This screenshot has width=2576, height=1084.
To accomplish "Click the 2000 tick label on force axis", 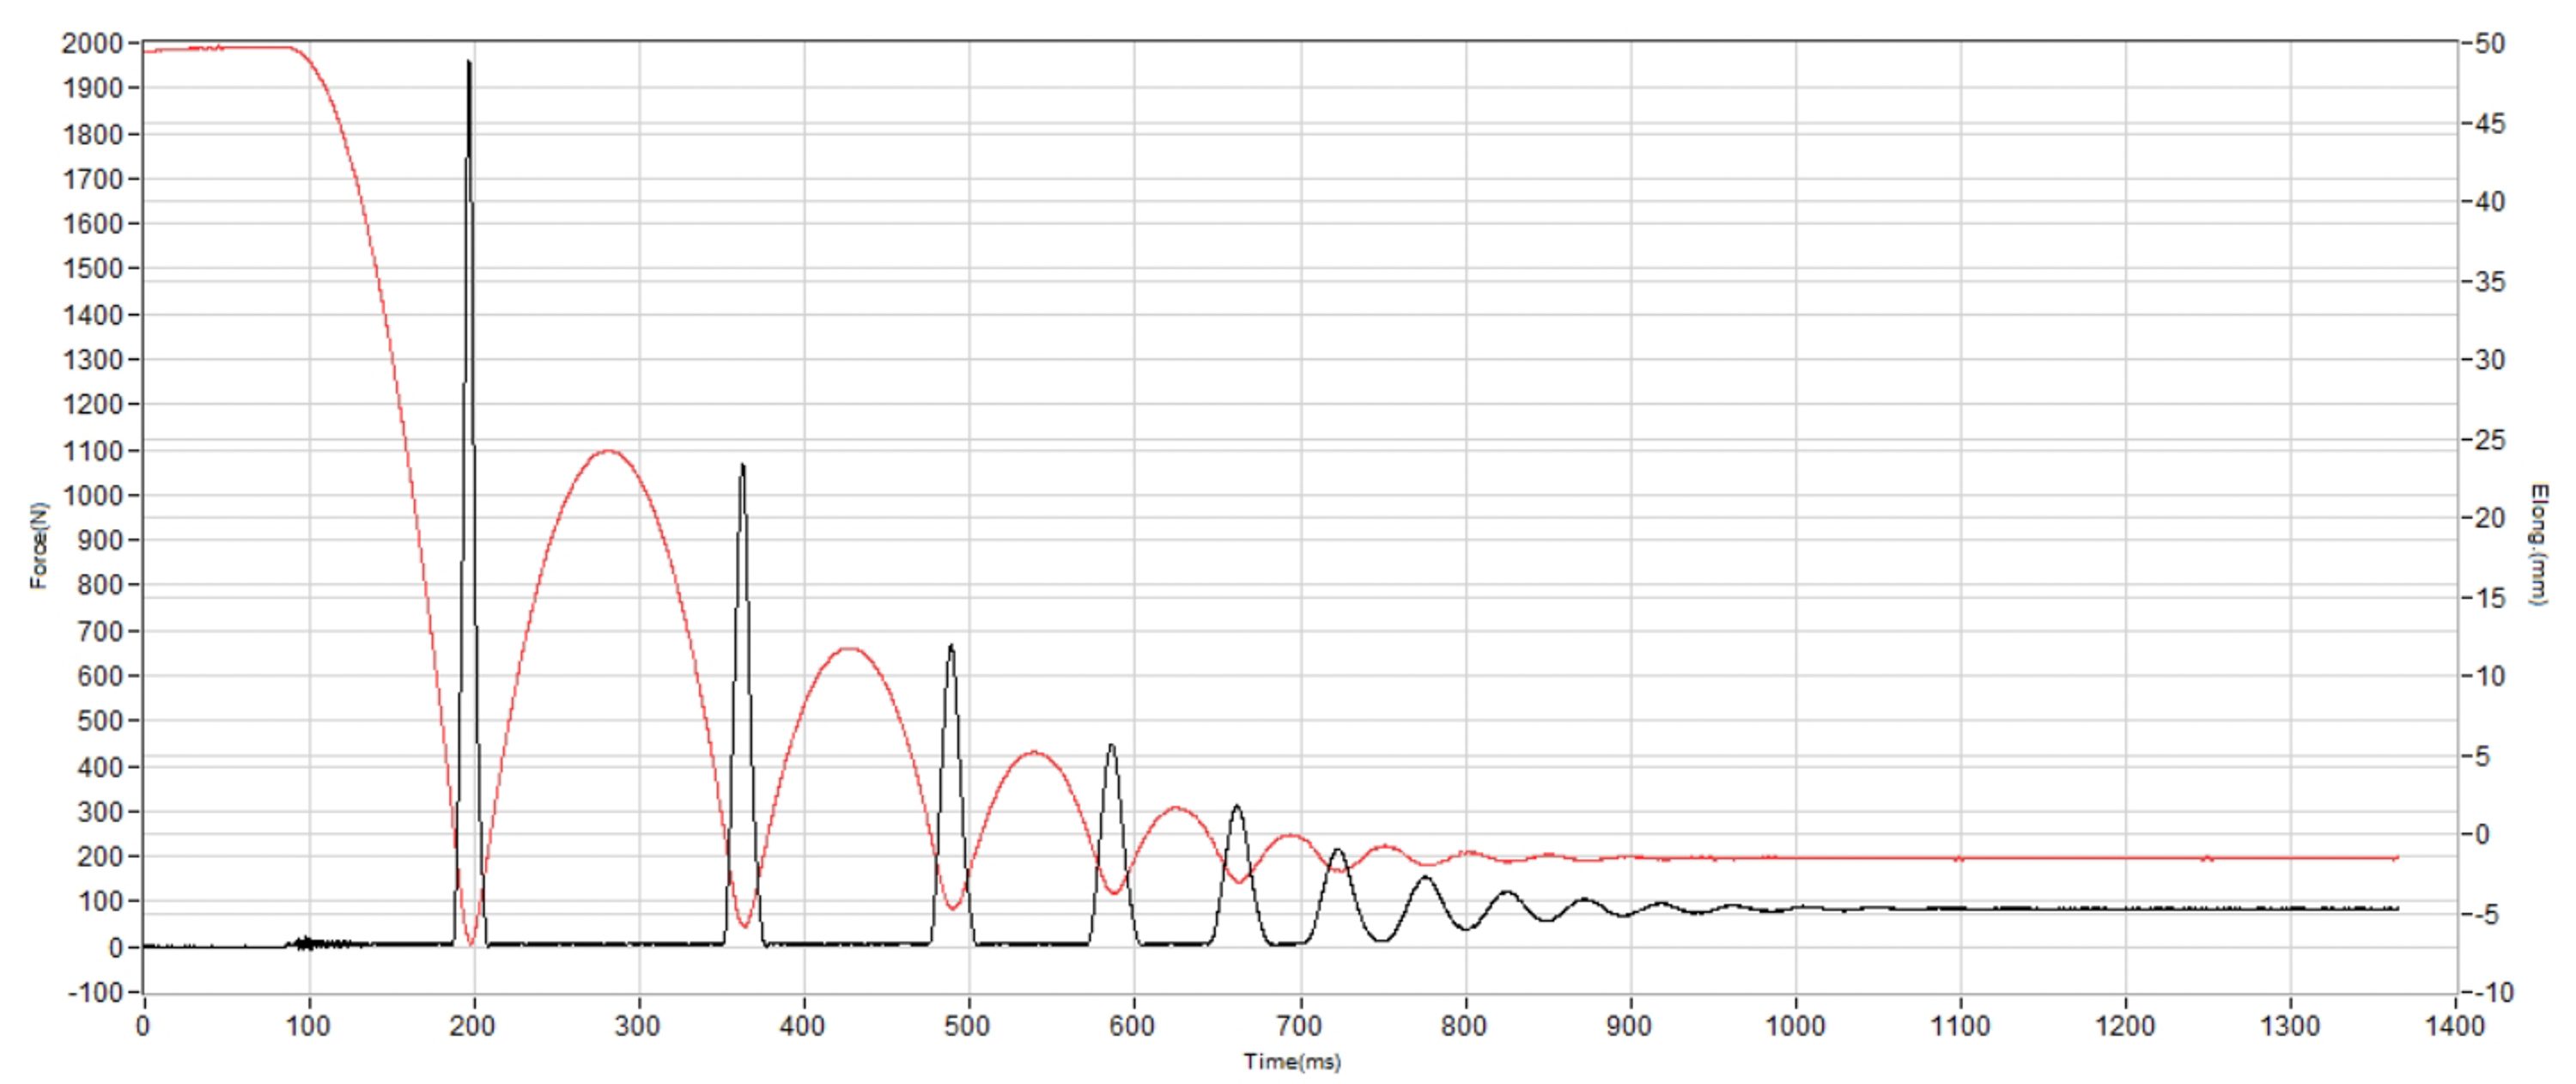I will 92,43.
